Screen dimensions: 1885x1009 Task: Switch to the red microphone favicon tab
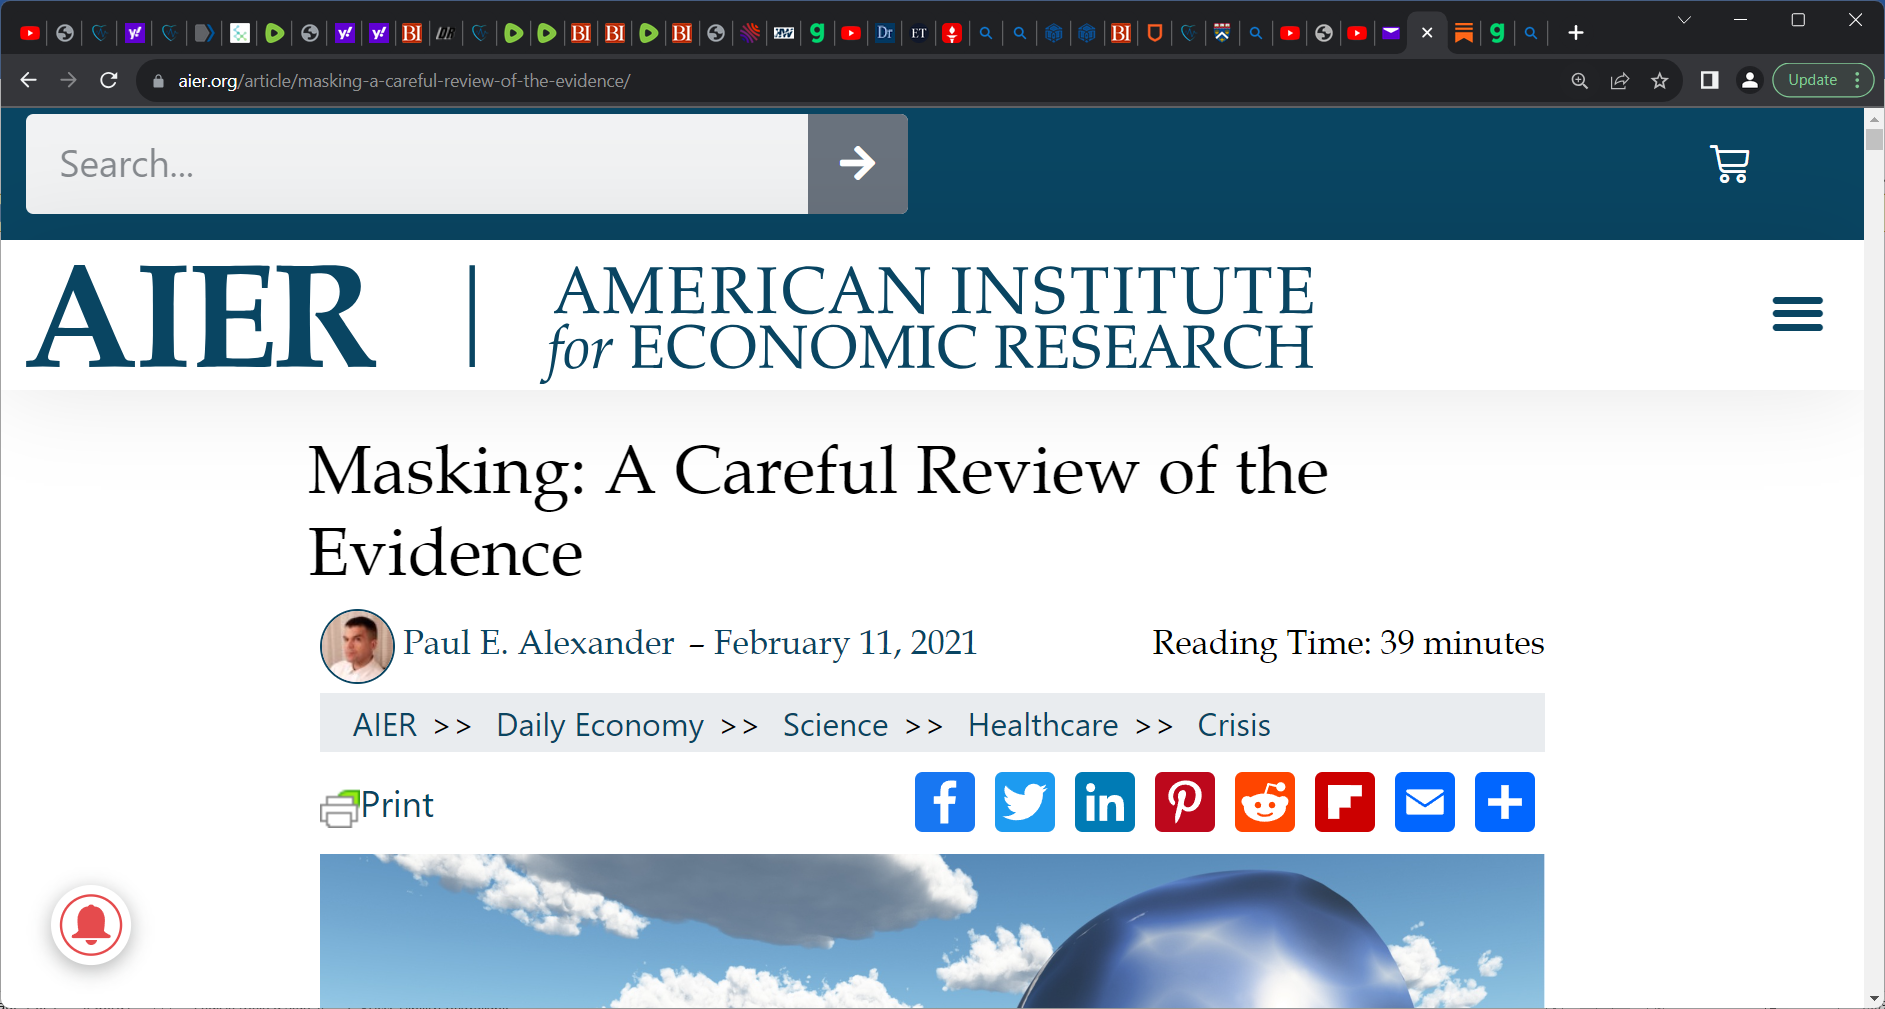pyautogui.click(x=952, y=33)
